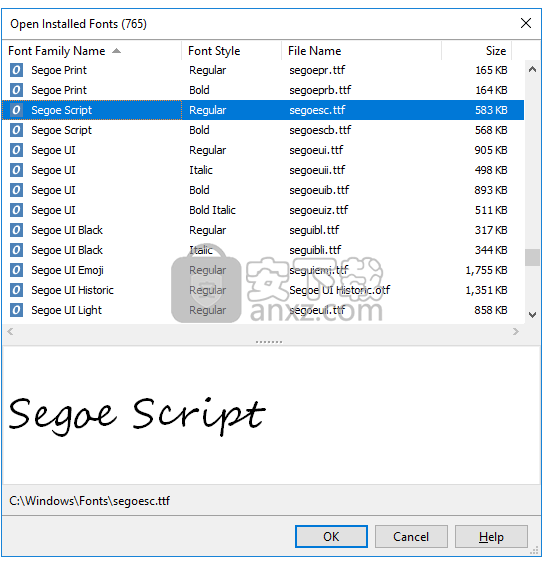The height and width of the screenshot is (569, 558).
Task: Click the font icon in the seguibl.ttf row
Action: tap(16, 230)
